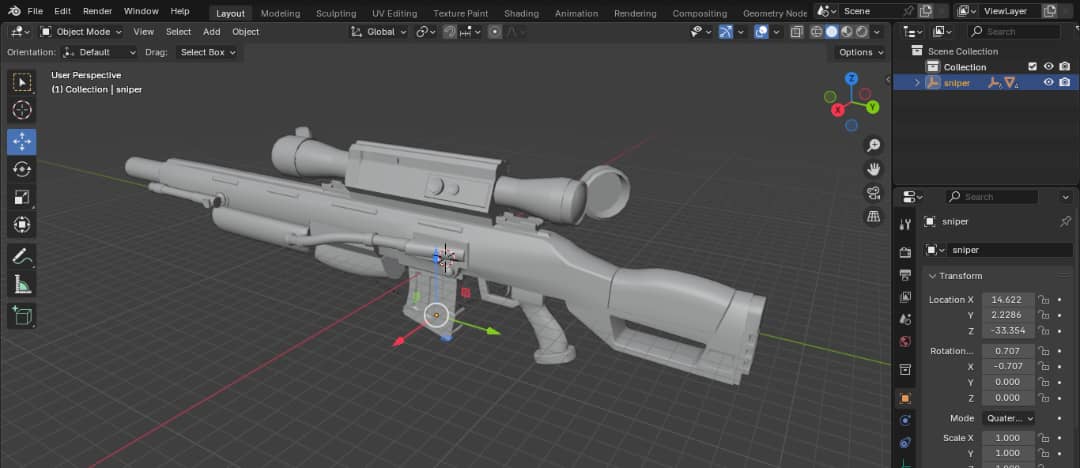
Task: Toggle snapping magnet icon
Action: [450, 32]
